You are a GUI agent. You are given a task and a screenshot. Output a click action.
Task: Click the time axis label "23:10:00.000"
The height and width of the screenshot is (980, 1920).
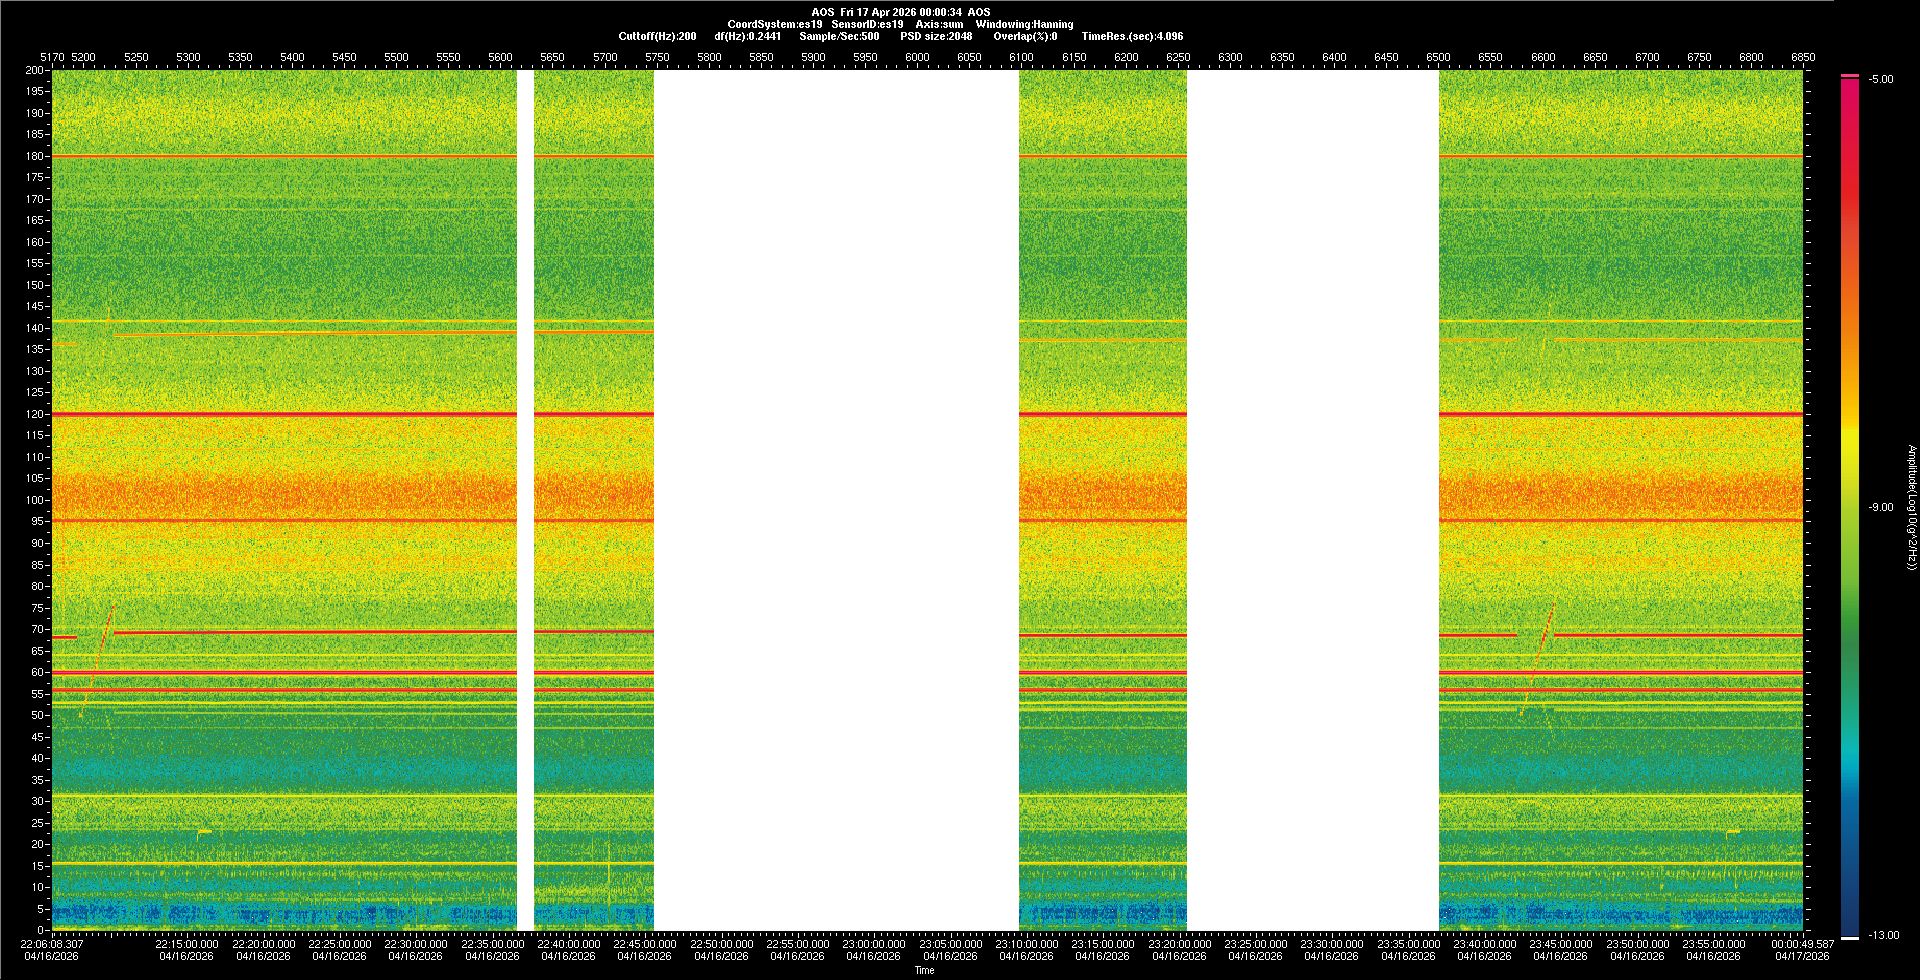(x=1026, y=944)
